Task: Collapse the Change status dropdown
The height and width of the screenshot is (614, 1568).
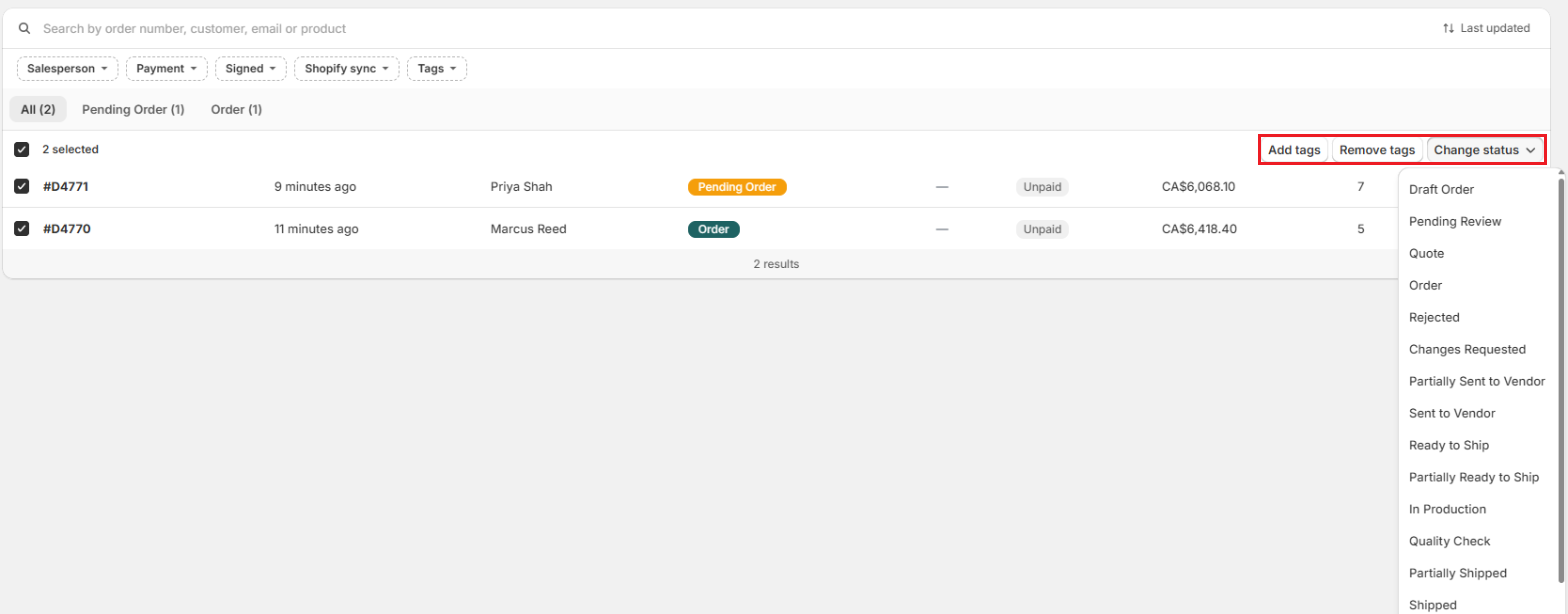Action: point(1485,150)
